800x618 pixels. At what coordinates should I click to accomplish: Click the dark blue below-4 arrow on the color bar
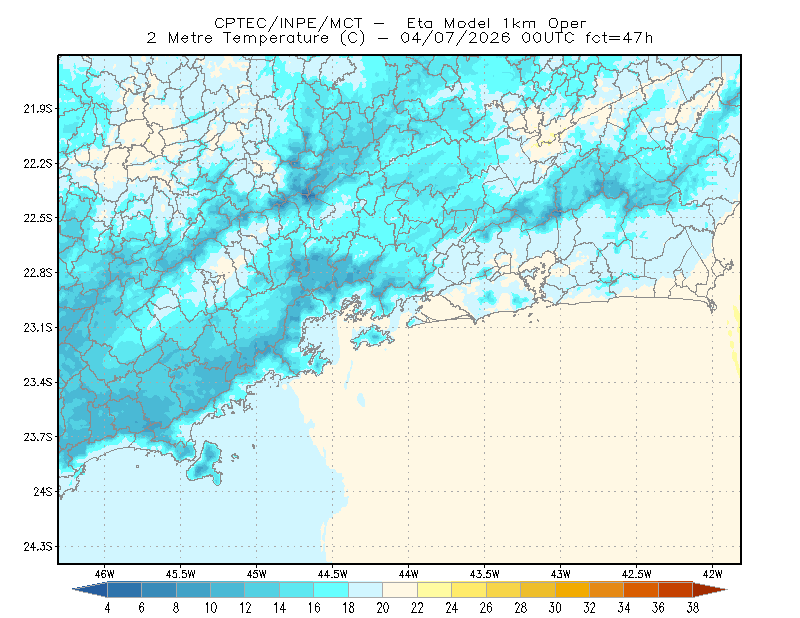point(90,590)
